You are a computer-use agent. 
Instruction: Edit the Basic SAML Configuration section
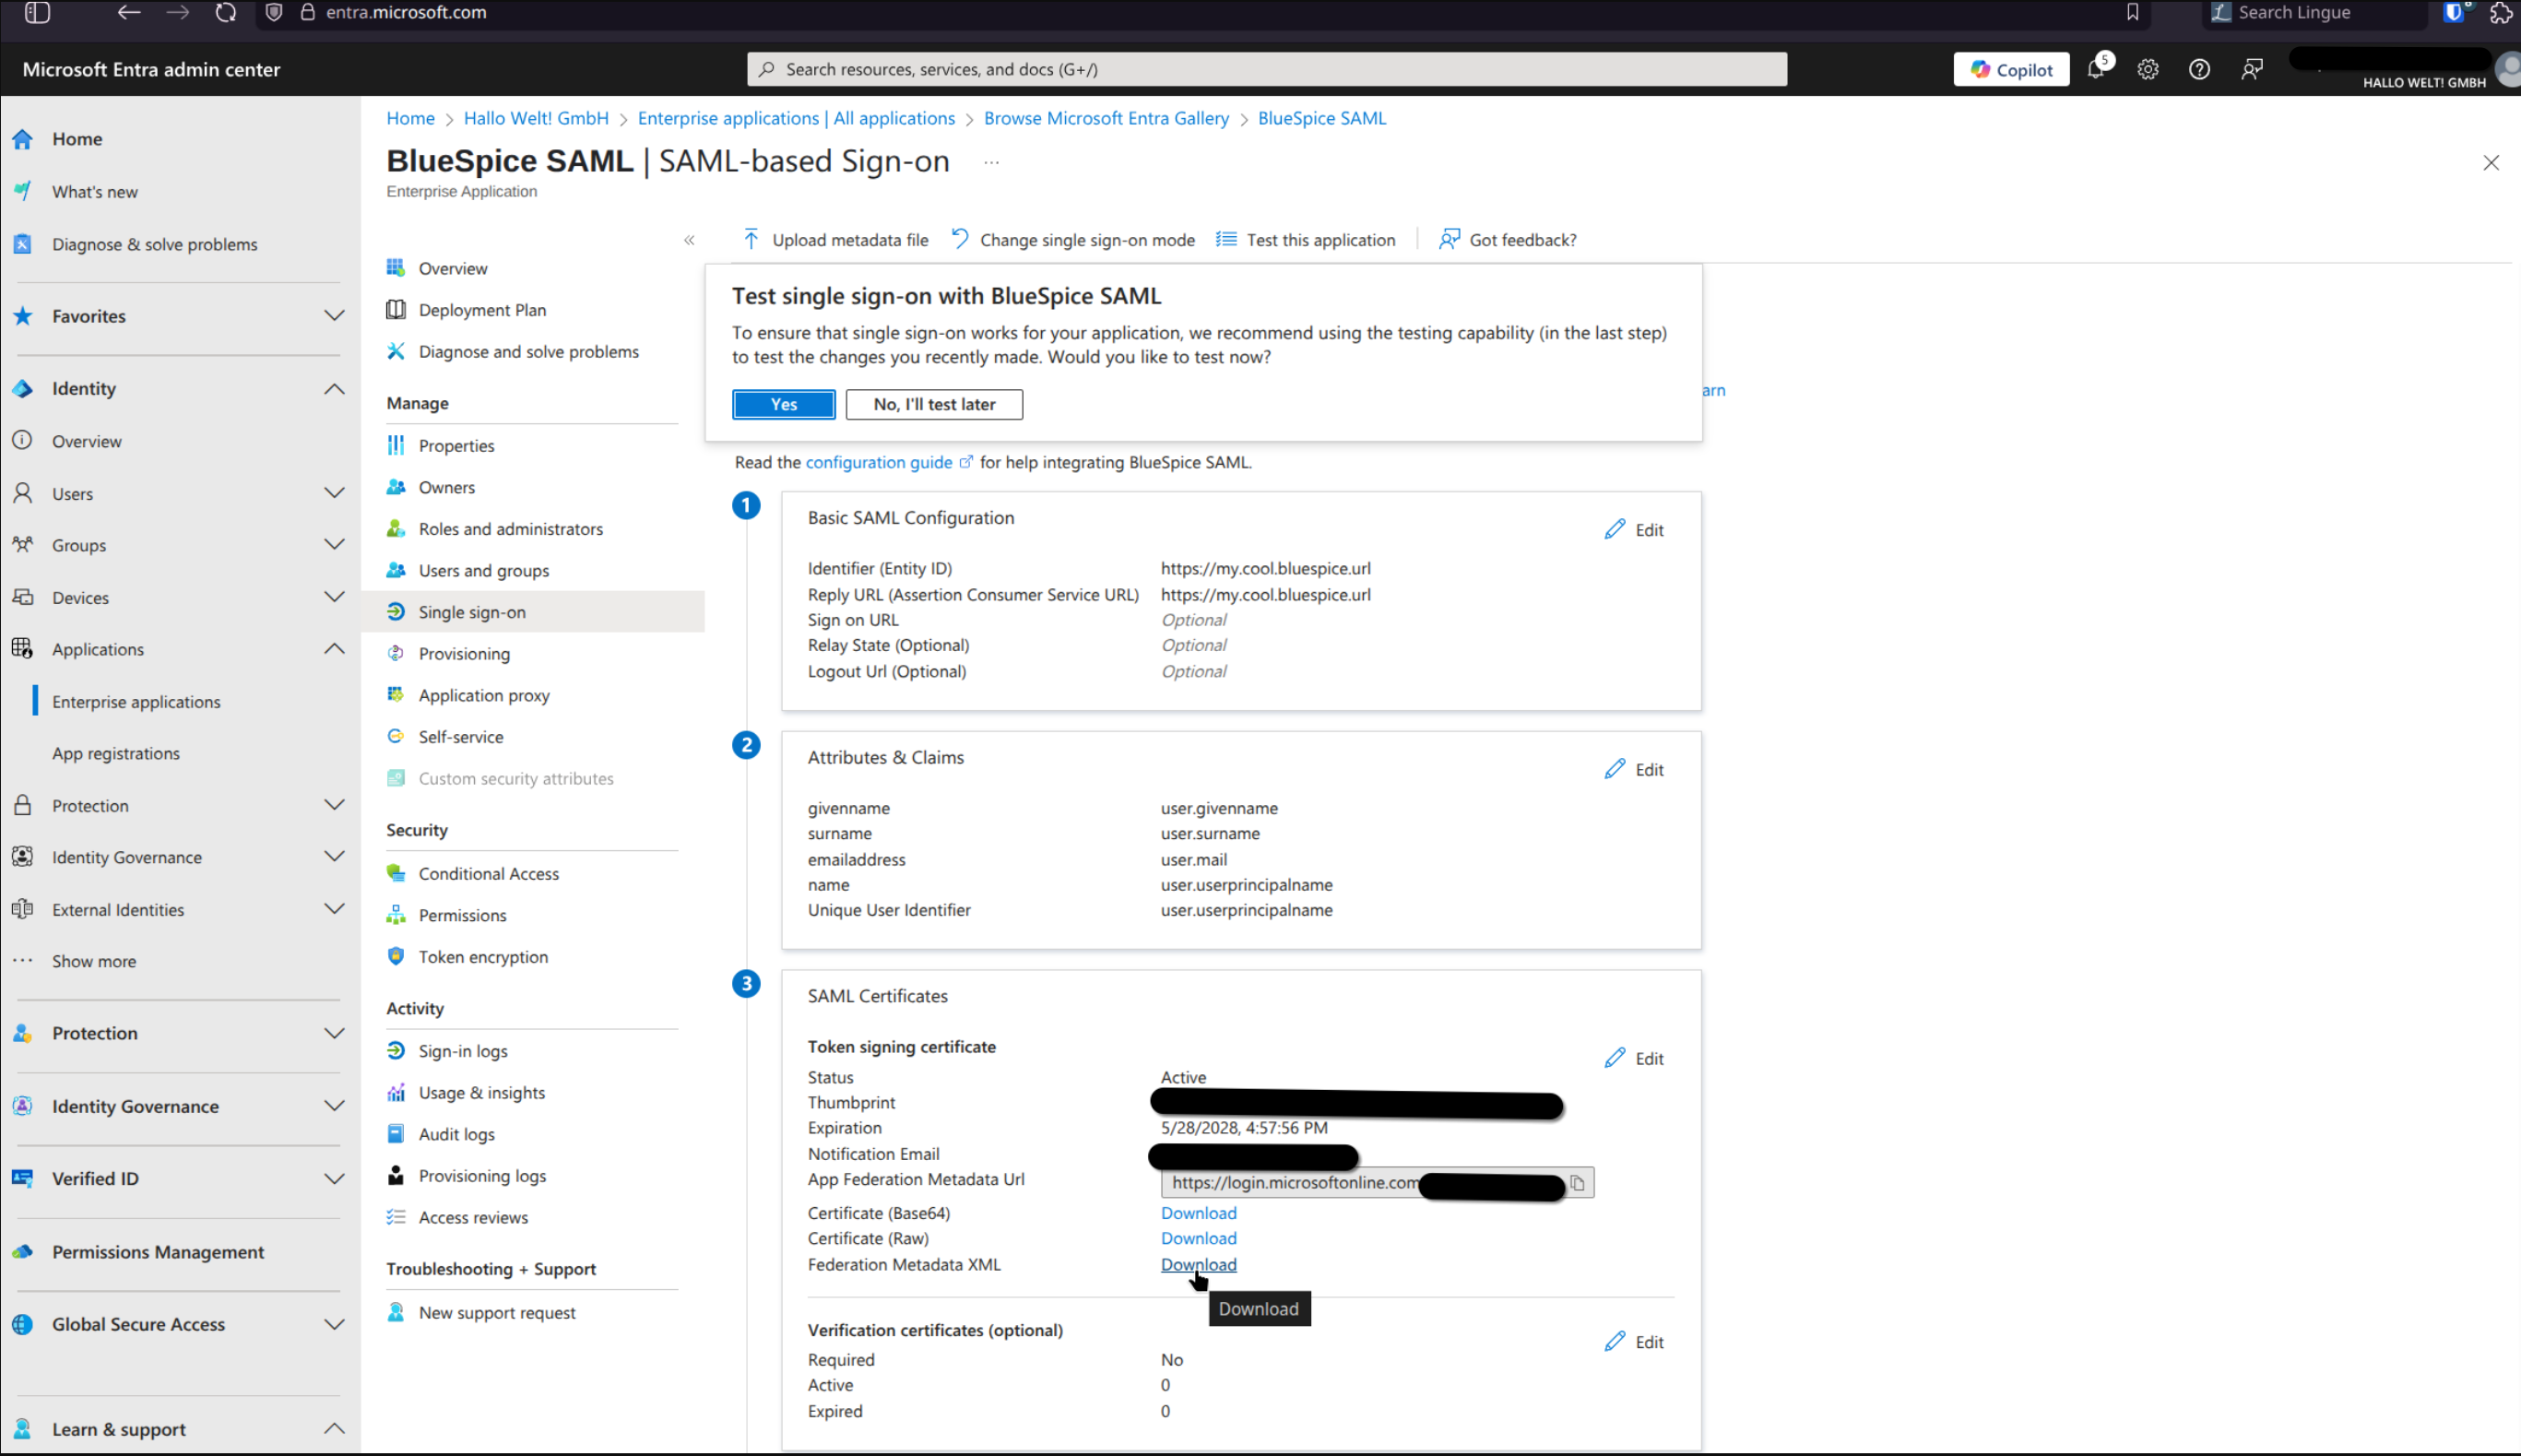(1634, 530)
